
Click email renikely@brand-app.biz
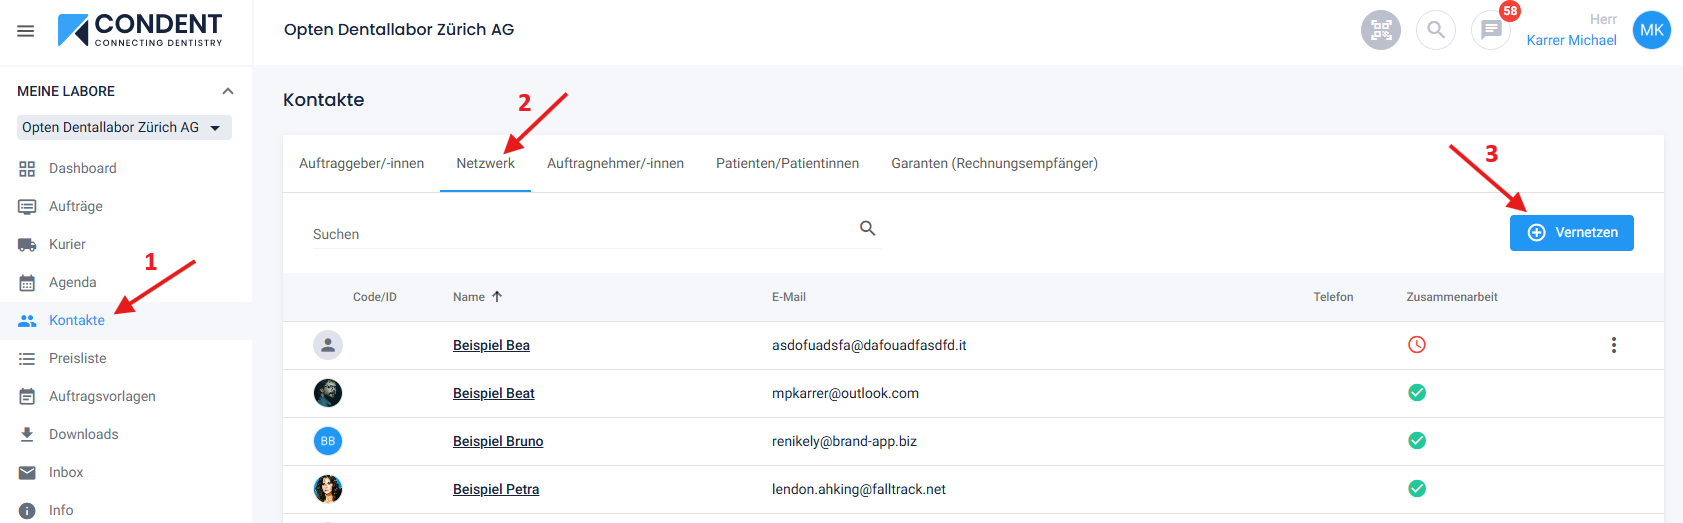tap(844, 441)
